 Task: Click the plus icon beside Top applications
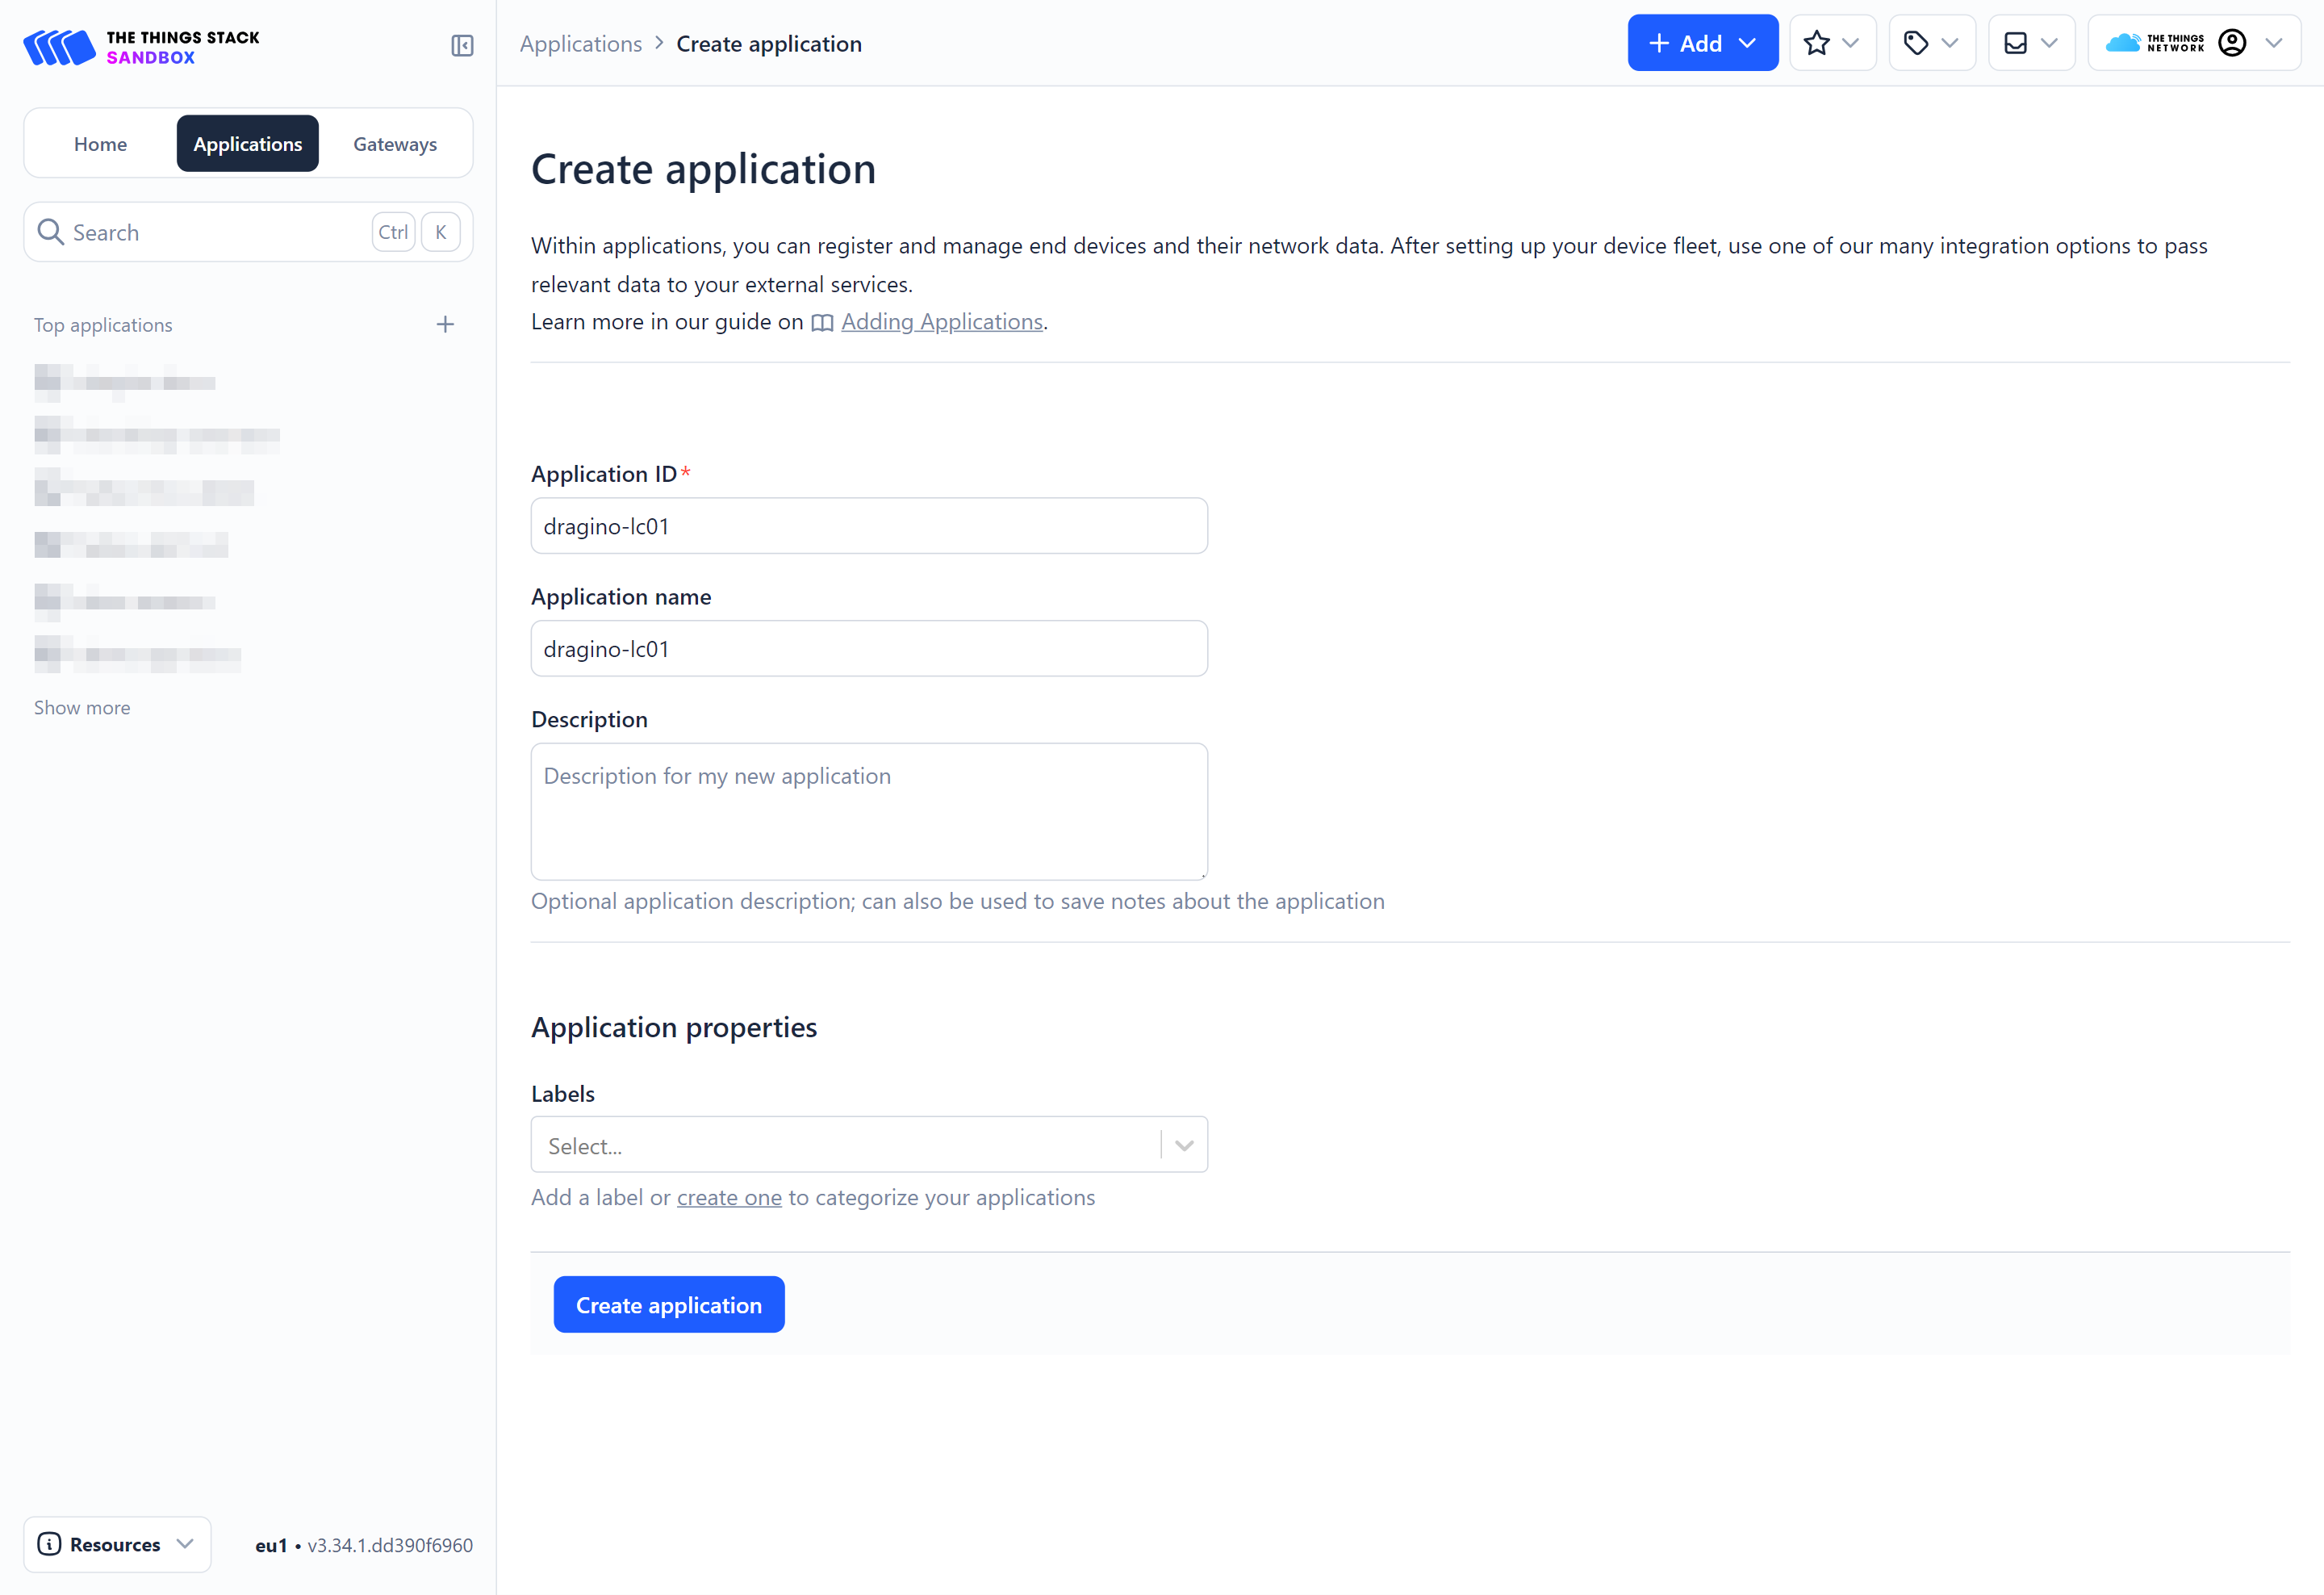(445, 324)
